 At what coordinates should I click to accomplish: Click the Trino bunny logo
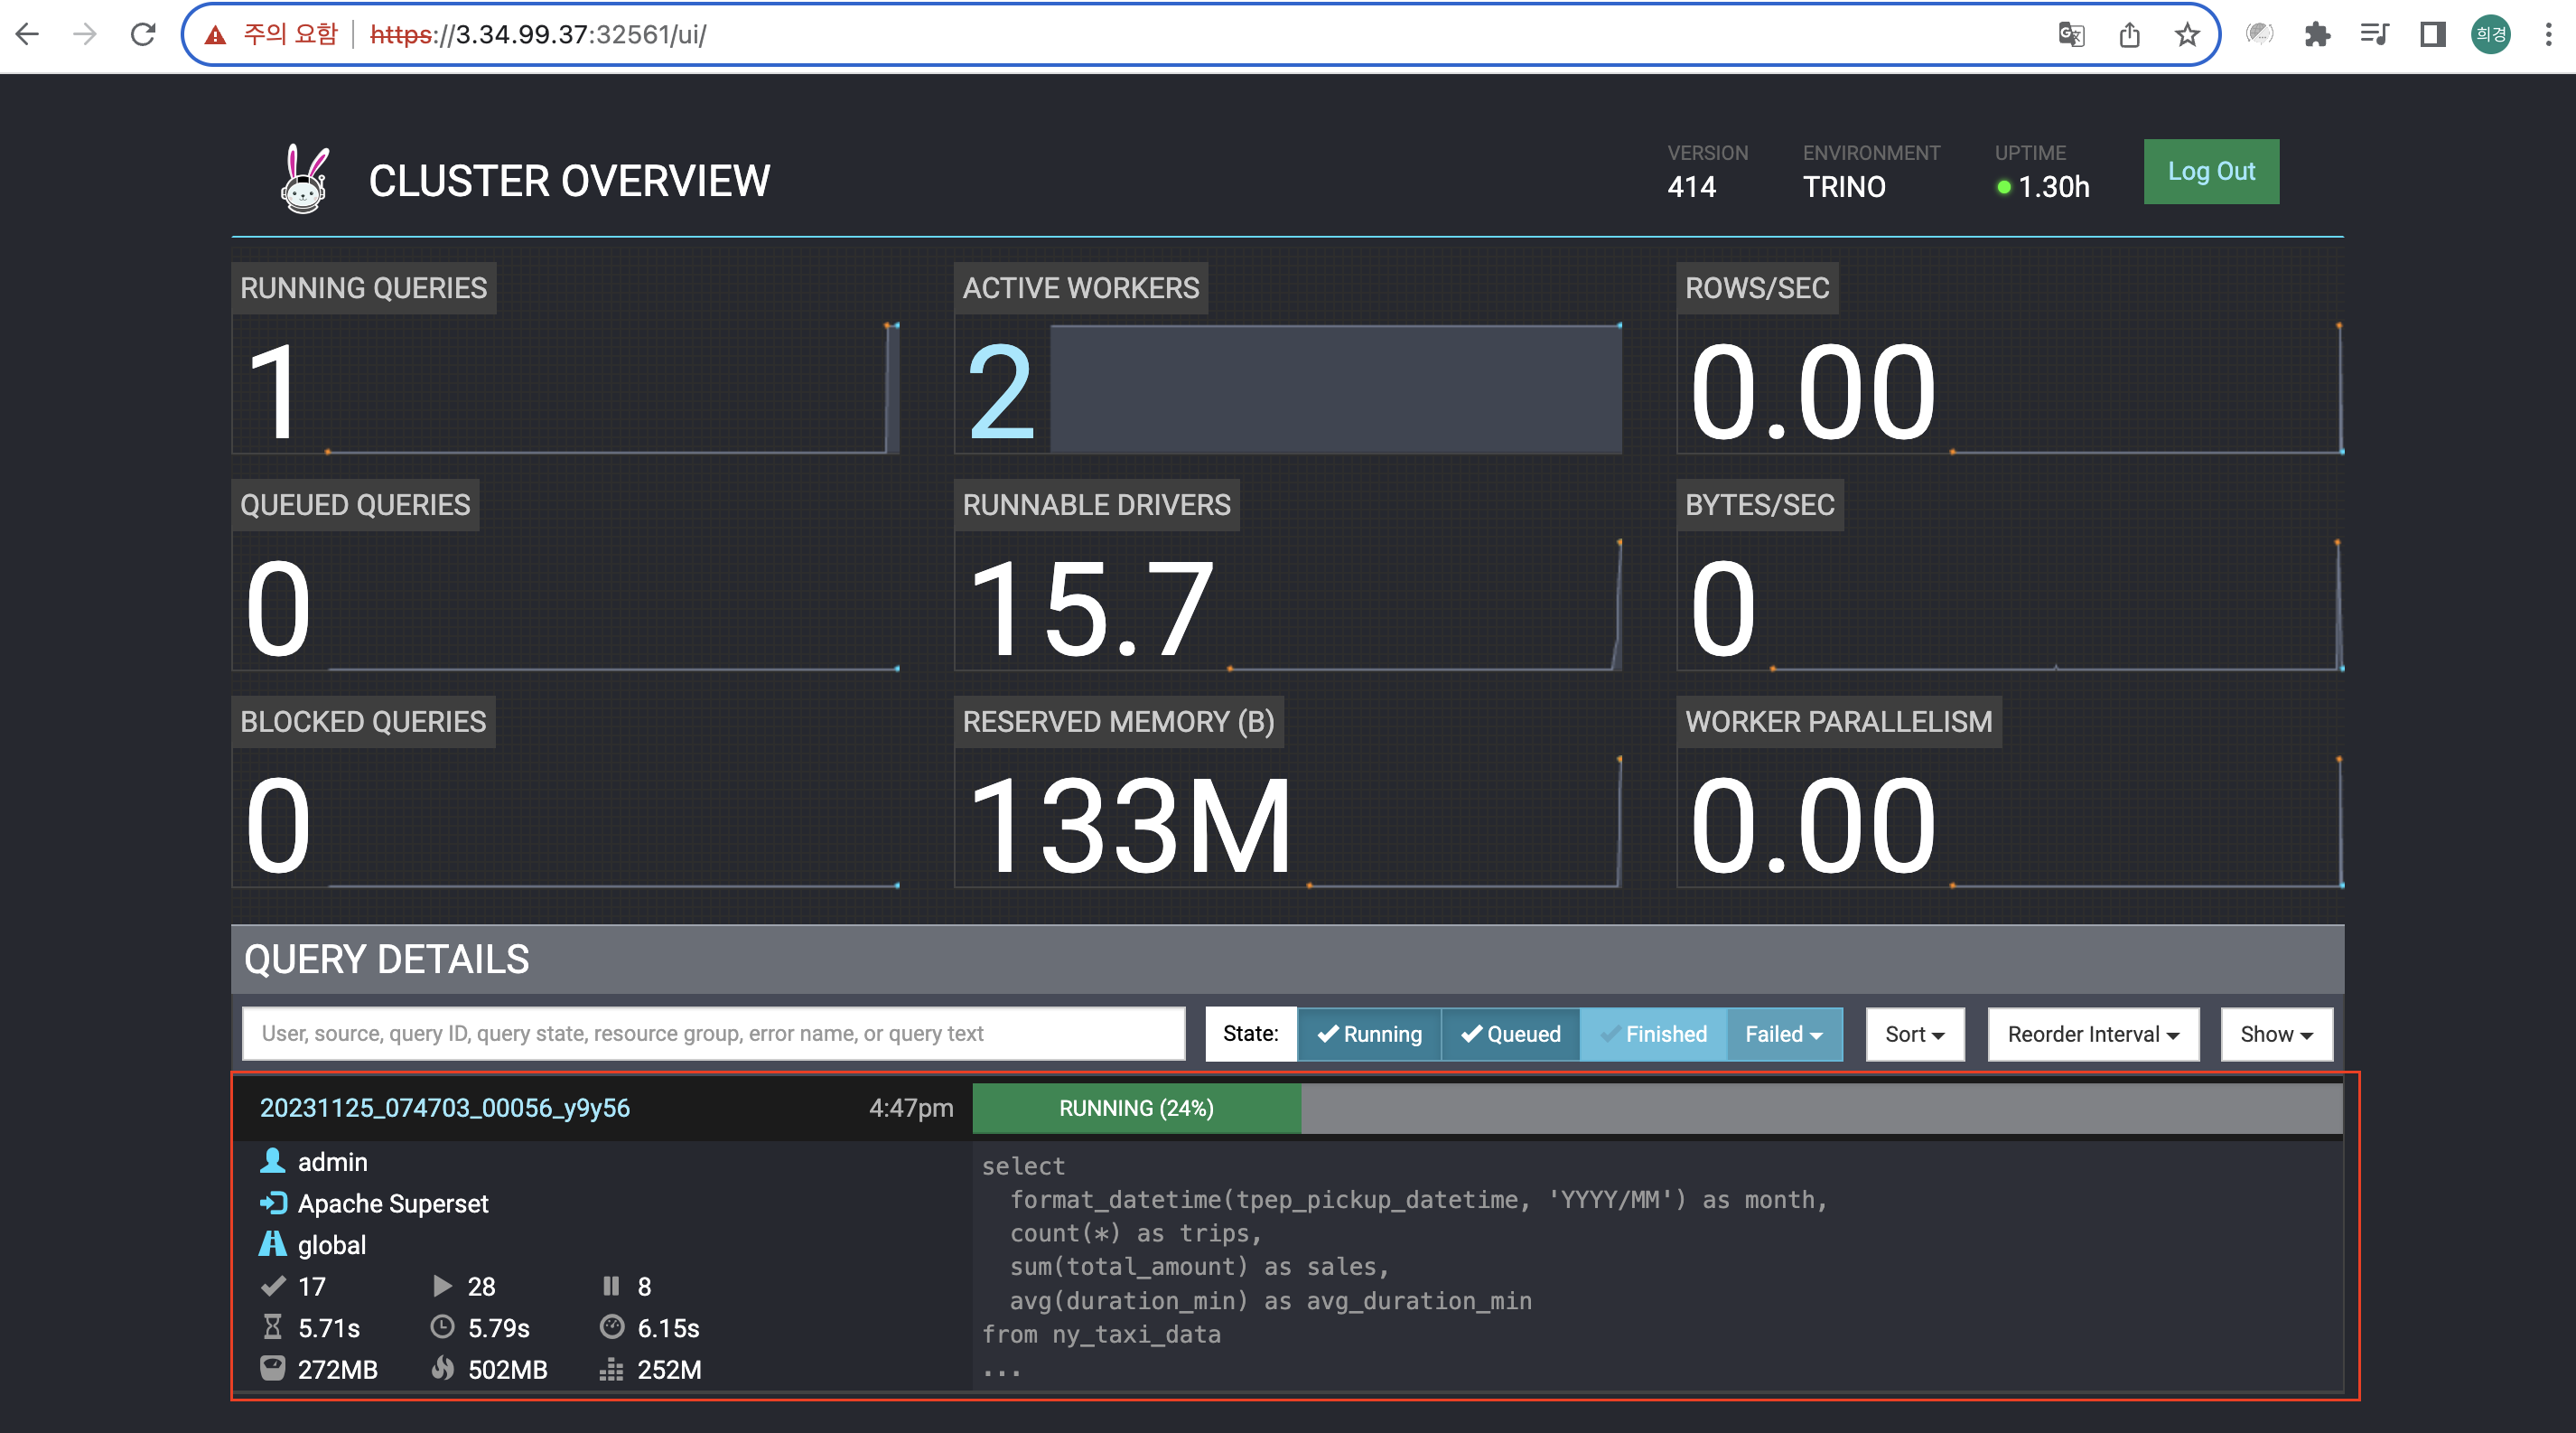(304, 180)
